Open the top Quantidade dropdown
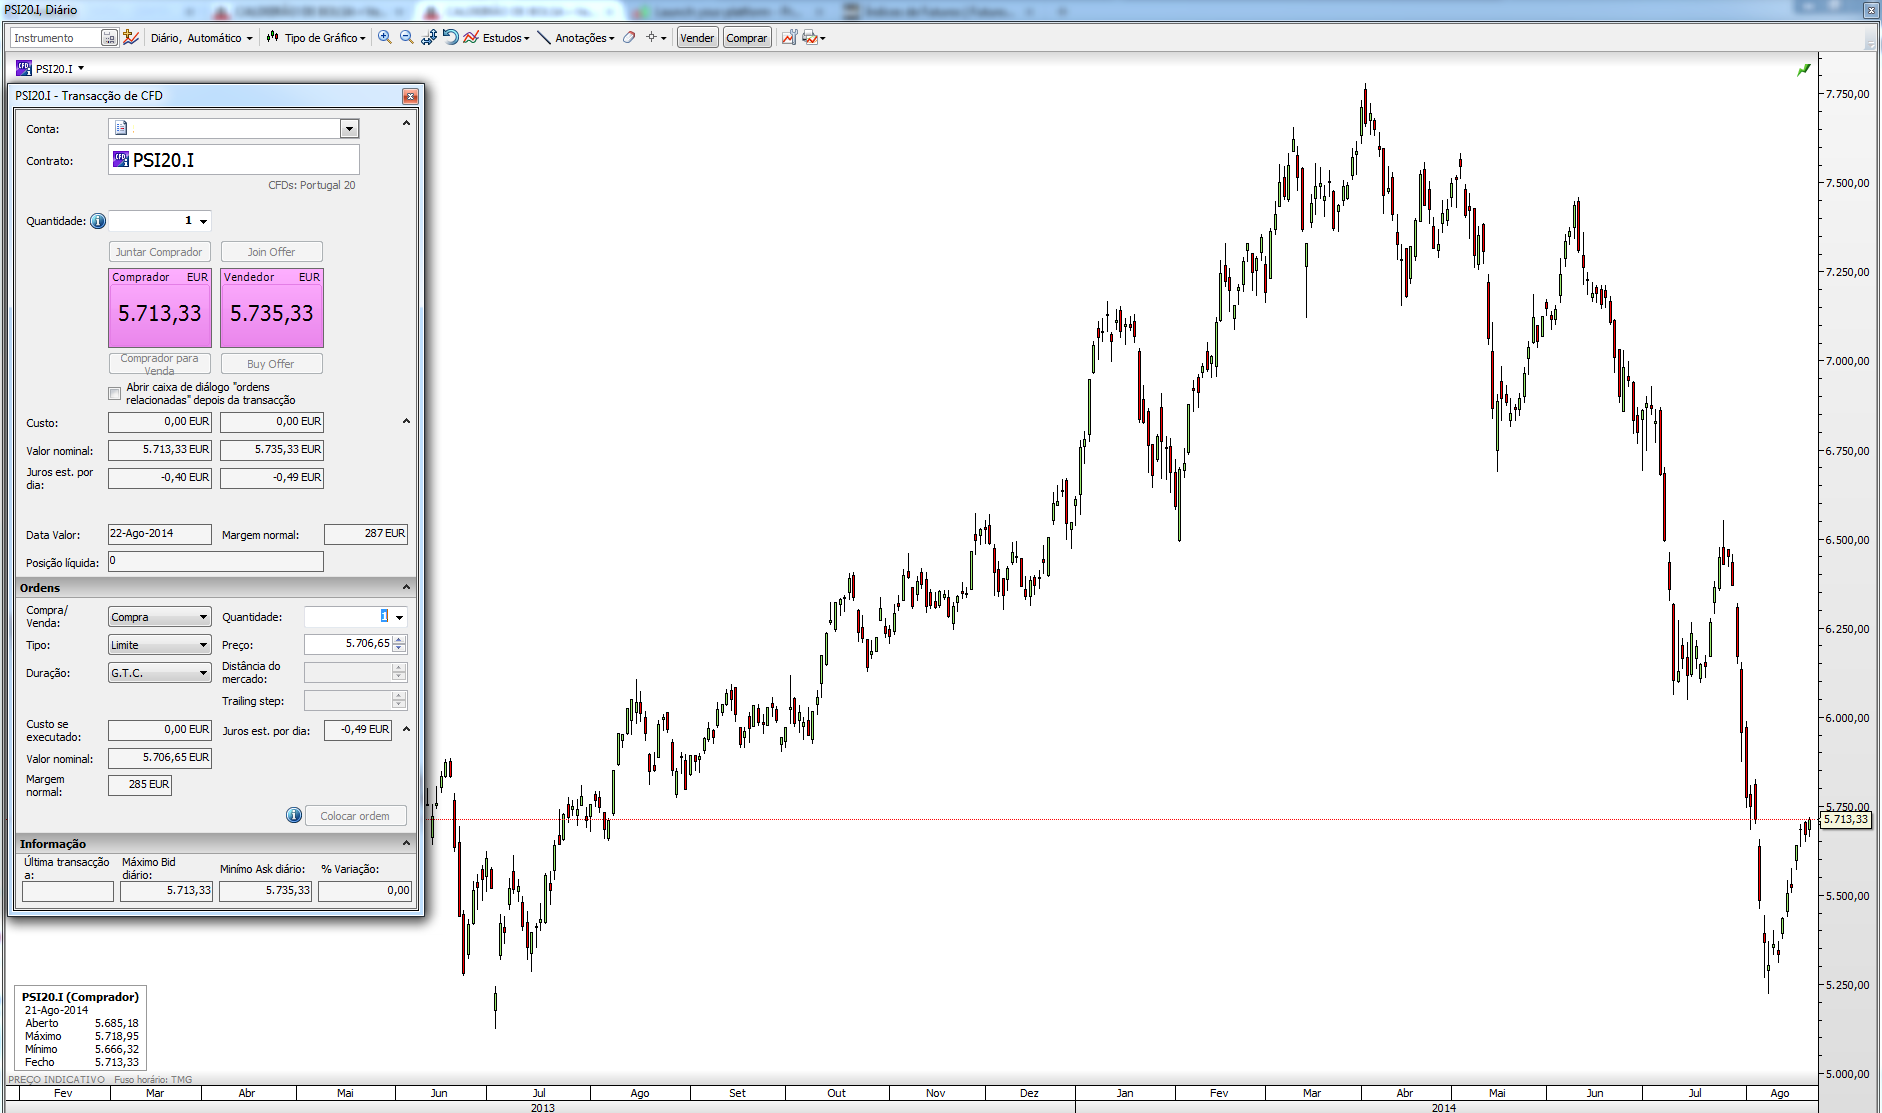Screen dimensions: 1882x1113 pos(204,221)
